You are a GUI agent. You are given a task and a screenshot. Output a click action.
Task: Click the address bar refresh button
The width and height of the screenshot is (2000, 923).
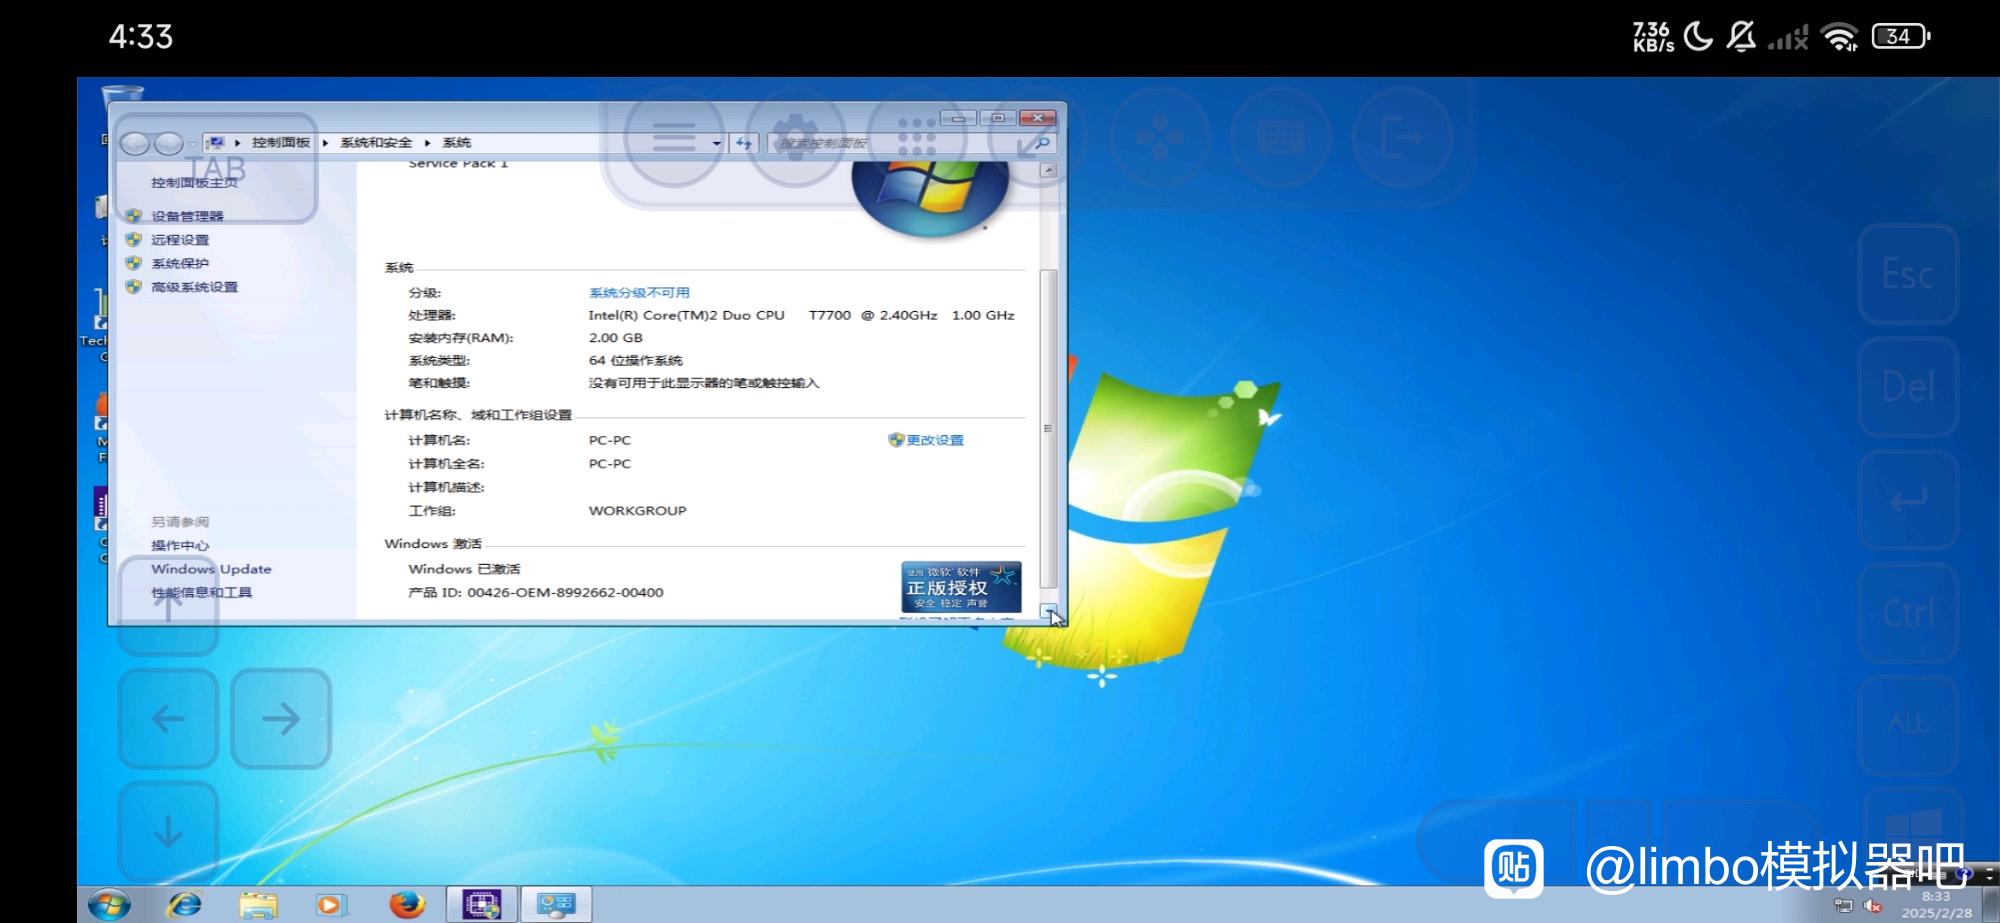point(743,143)
